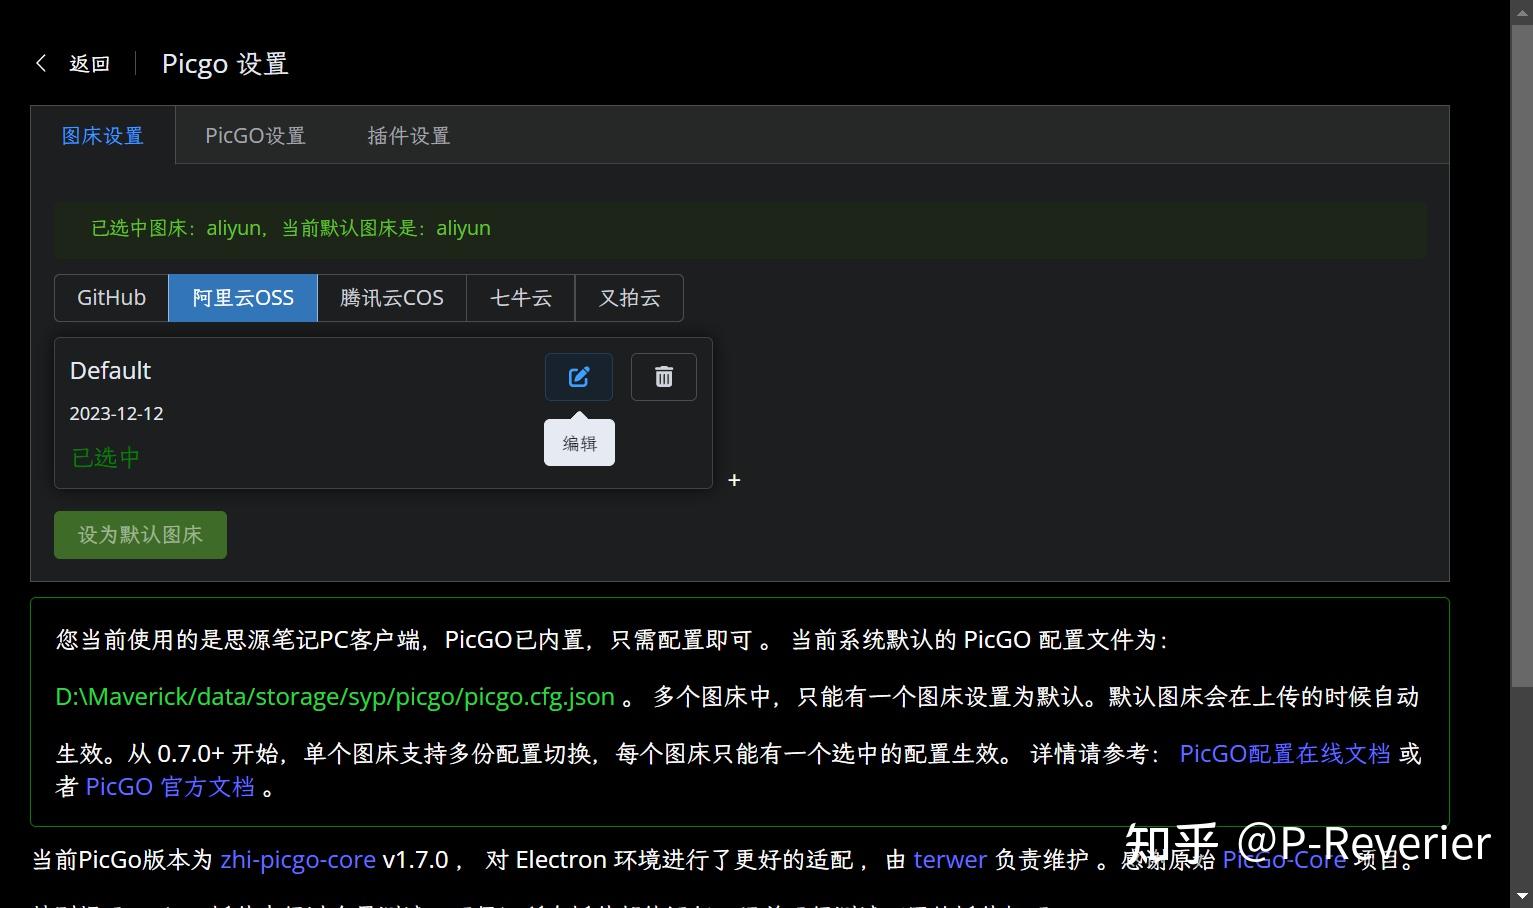Switch to 腾讯云COS image host
The image size is (1533, 908).
tap(391, 297)
